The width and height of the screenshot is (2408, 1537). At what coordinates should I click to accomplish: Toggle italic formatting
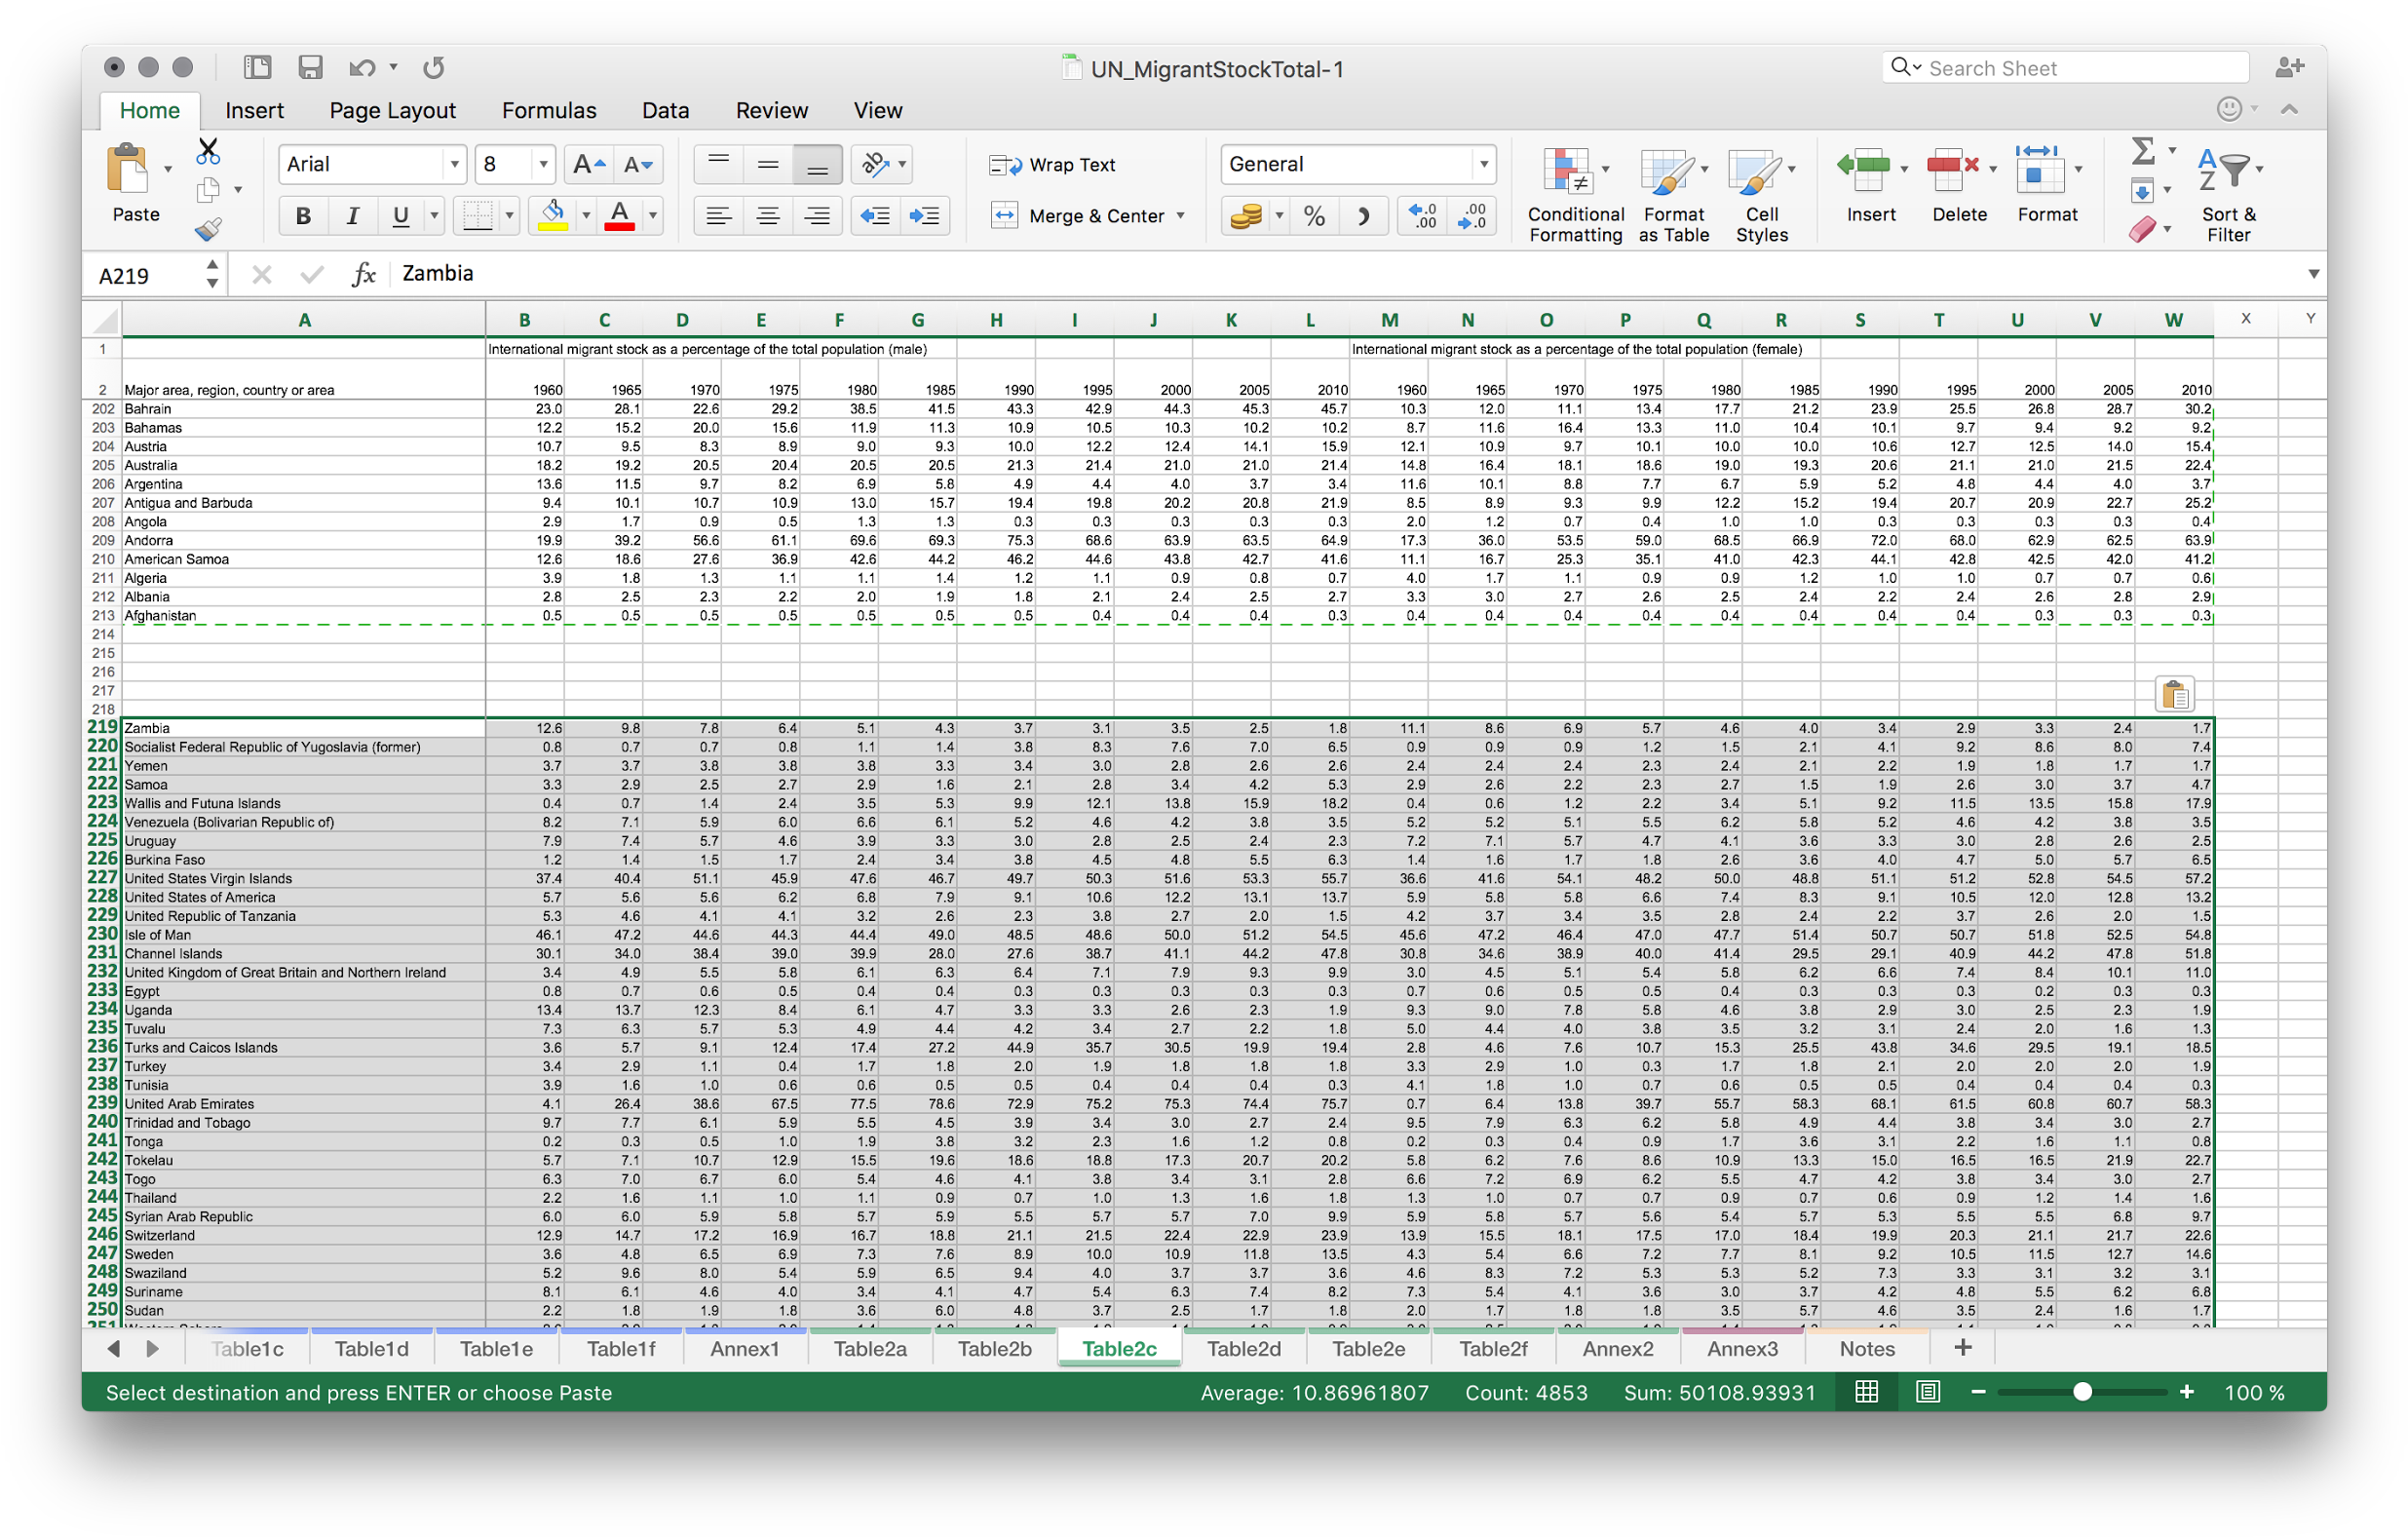tap(351, 215)
